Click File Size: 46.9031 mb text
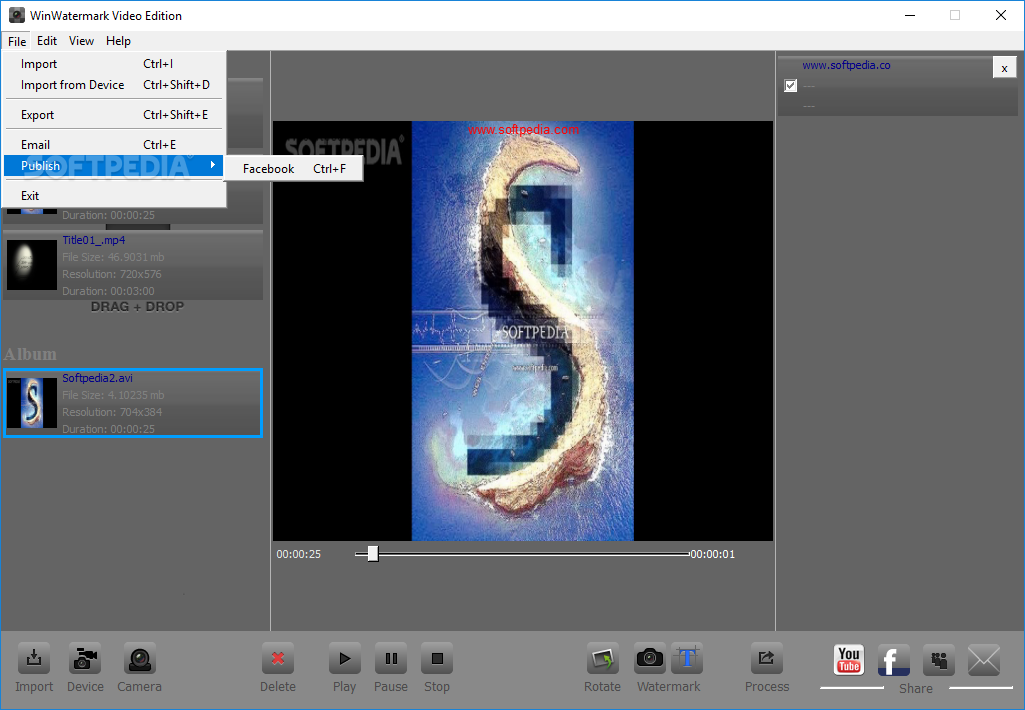Viewport: 1025px width, 710px height. (113, 257)
